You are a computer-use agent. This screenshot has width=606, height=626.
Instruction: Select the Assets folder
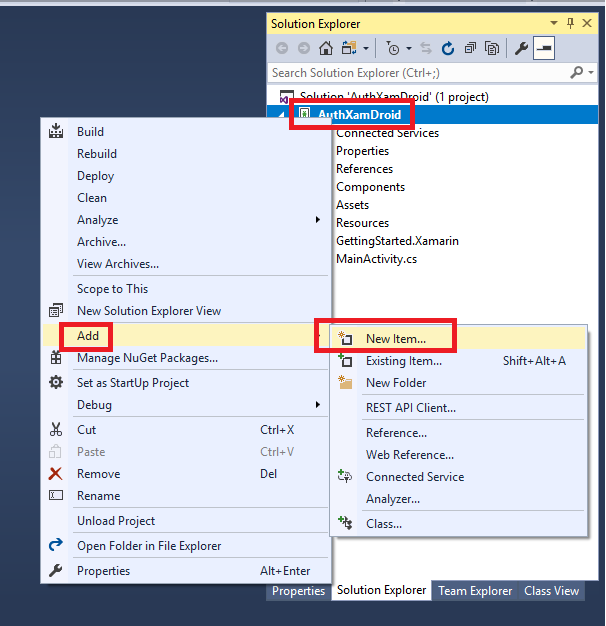[352, 205]
